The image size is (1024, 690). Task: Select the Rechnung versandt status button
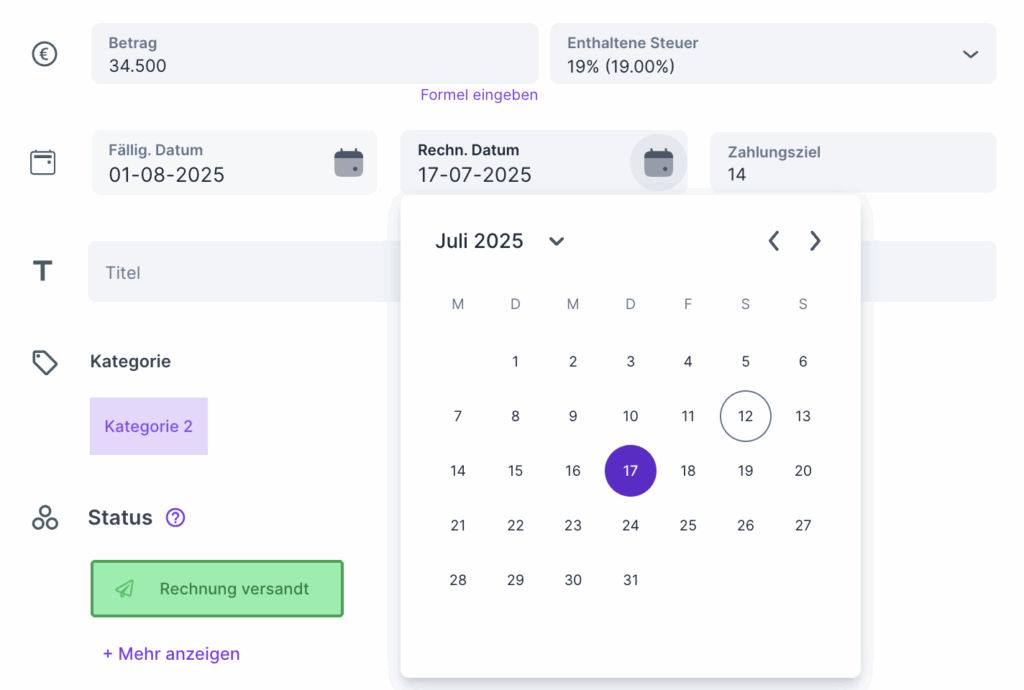(x=217, y=588)
